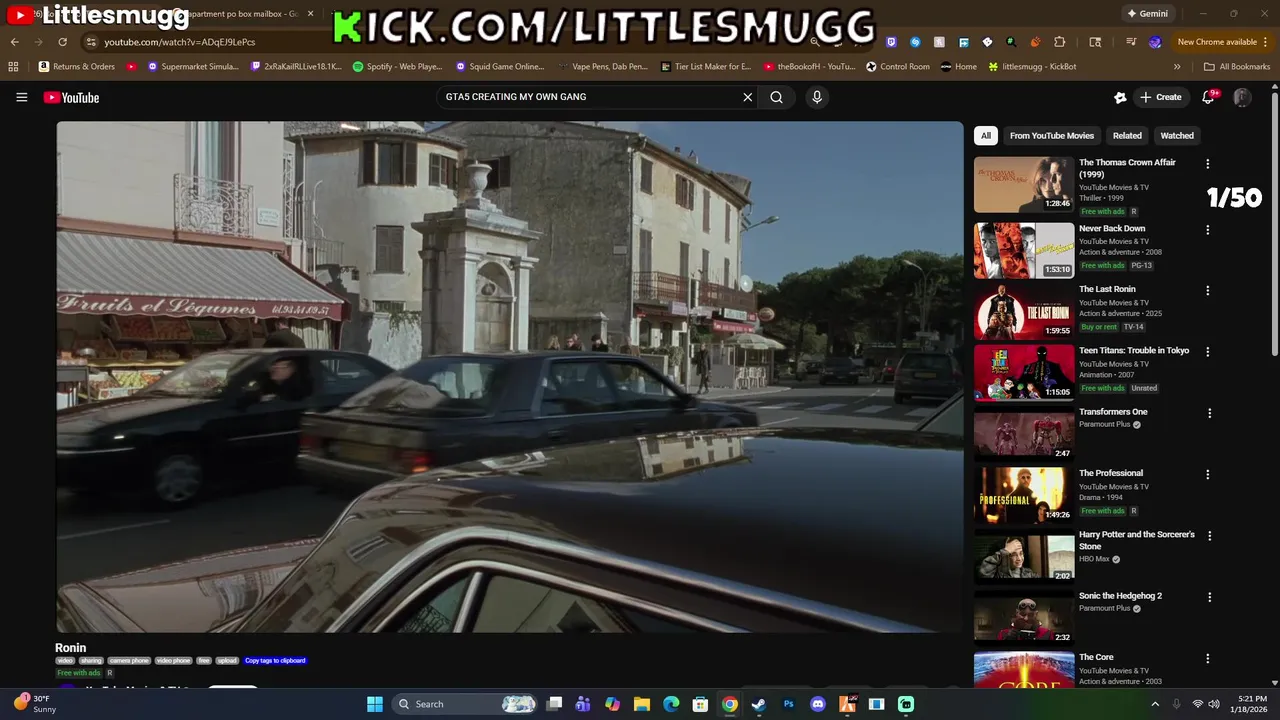Image resolution: width=1280 pixels, height=720 pixels.
Task: Open options menu for The Thomas Crown Affair
Action: point(1208,164)
